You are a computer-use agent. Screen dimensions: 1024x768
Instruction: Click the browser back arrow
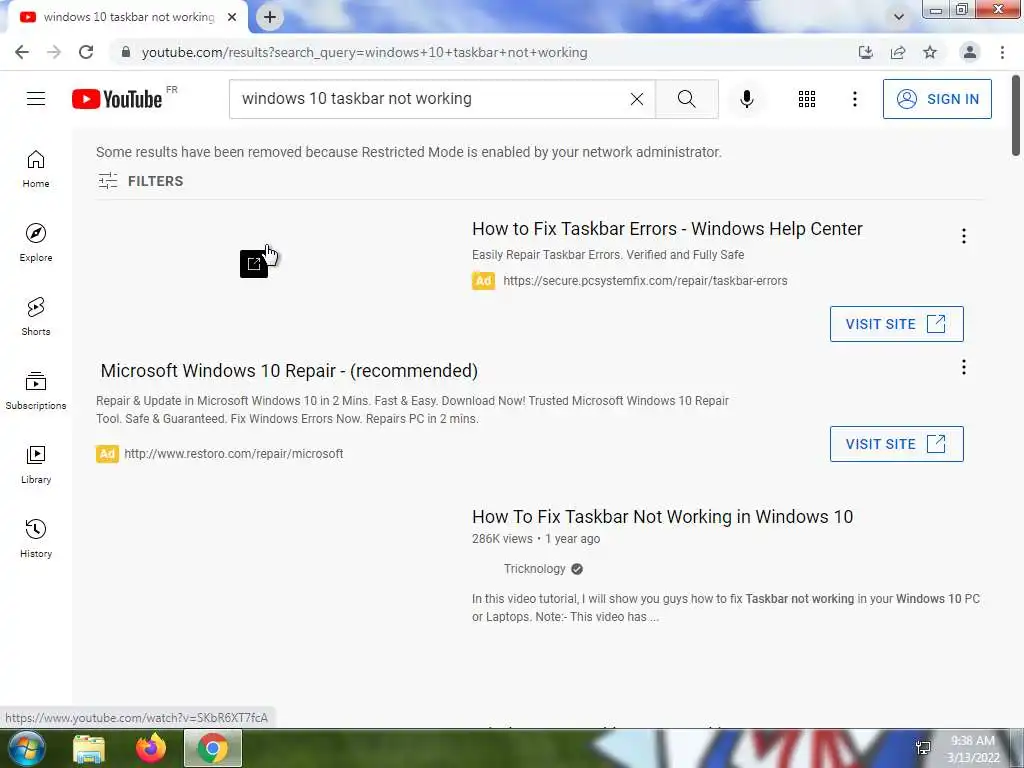22,52
